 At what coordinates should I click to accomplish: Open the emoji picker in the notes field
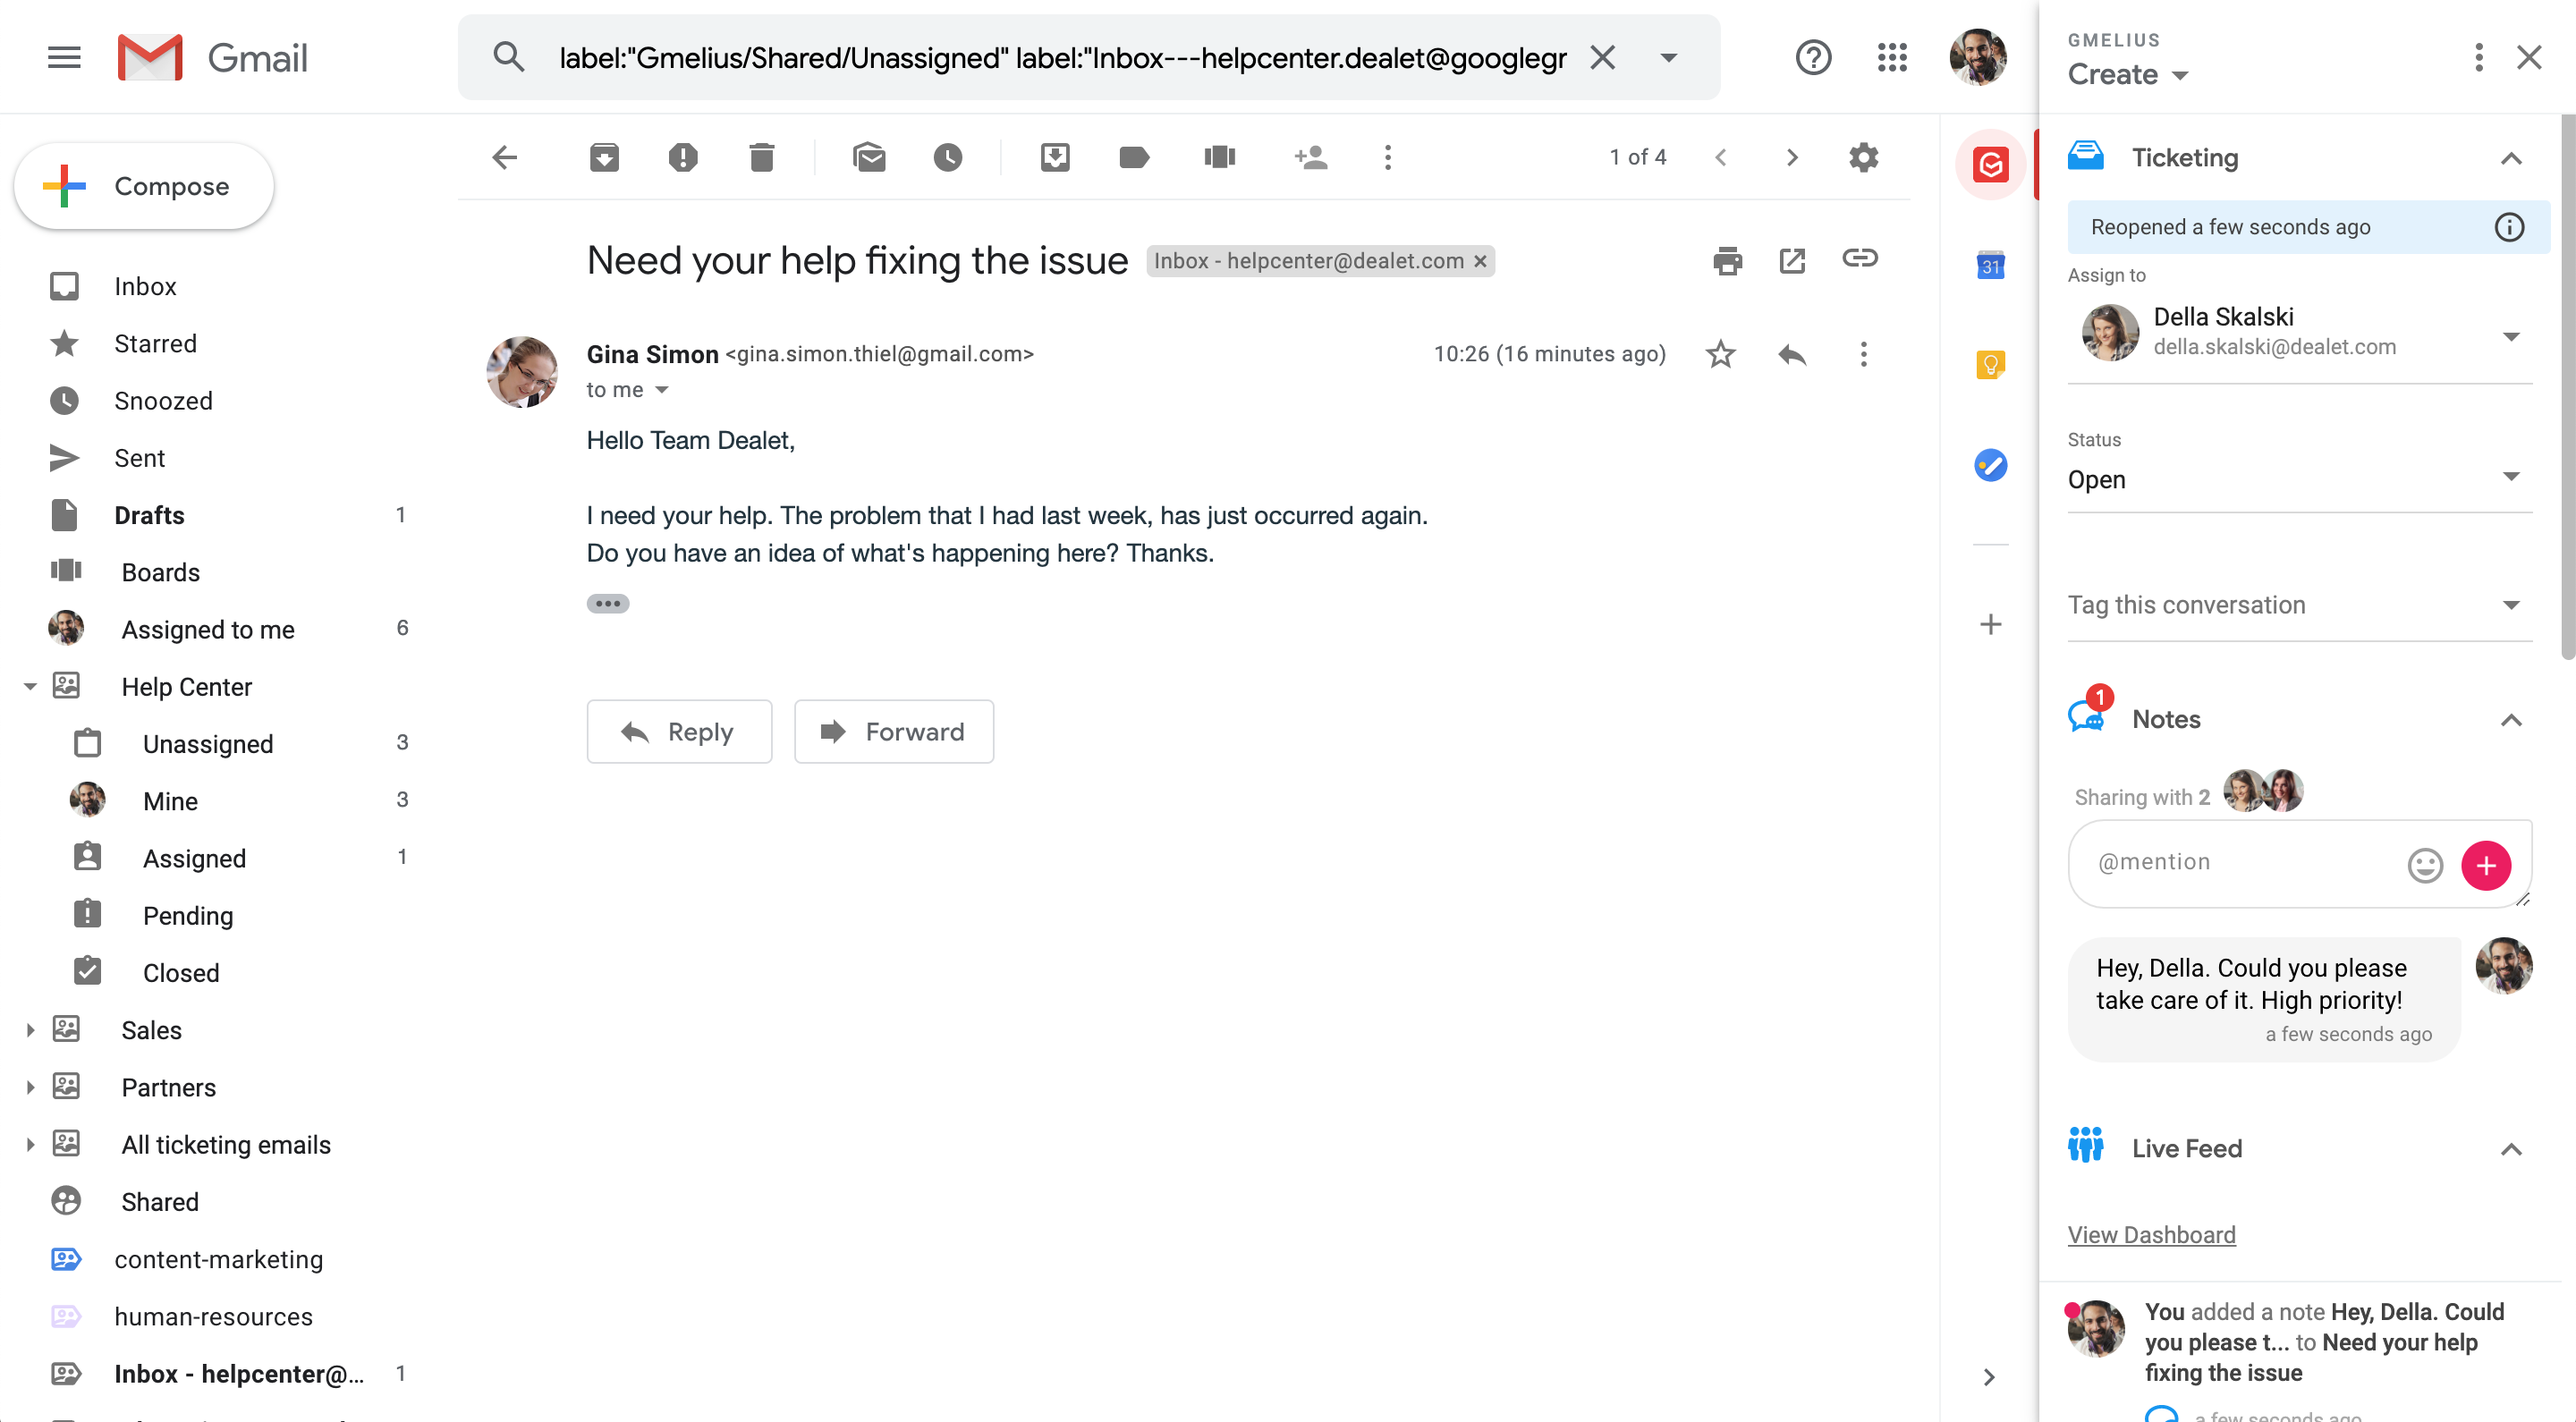coord(2424,865)
